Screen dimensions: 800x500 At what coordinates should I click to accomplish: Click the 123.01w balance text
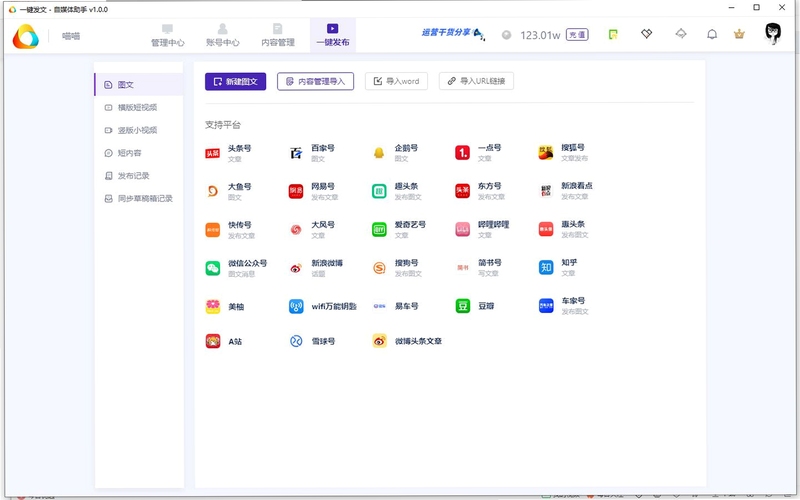pos(540,35)
